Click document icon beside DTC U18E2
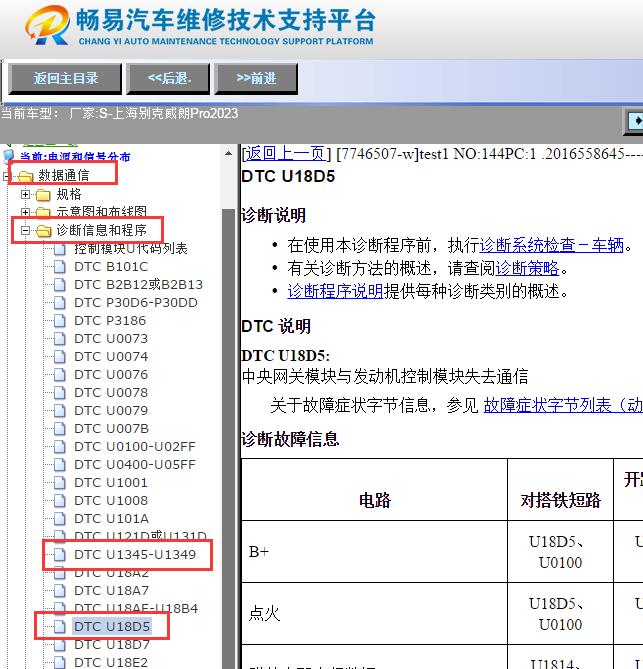Viewport: 643px width, 669px height. pos(60,662)
